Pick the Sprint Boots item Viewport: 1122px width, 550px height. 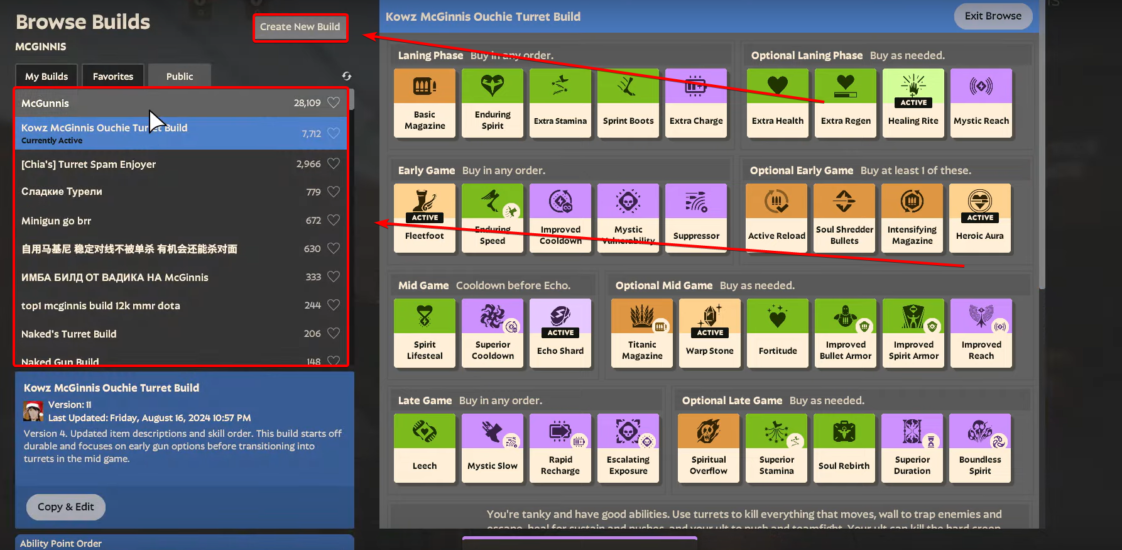point(628,103)
